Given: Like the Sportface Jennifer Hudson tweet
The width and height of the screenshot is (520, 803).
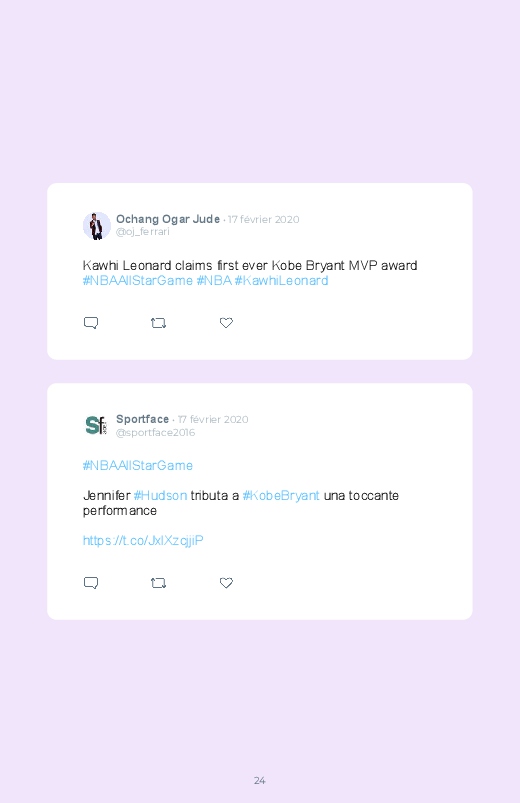Looking at the screenshot, I should [226, 583].
